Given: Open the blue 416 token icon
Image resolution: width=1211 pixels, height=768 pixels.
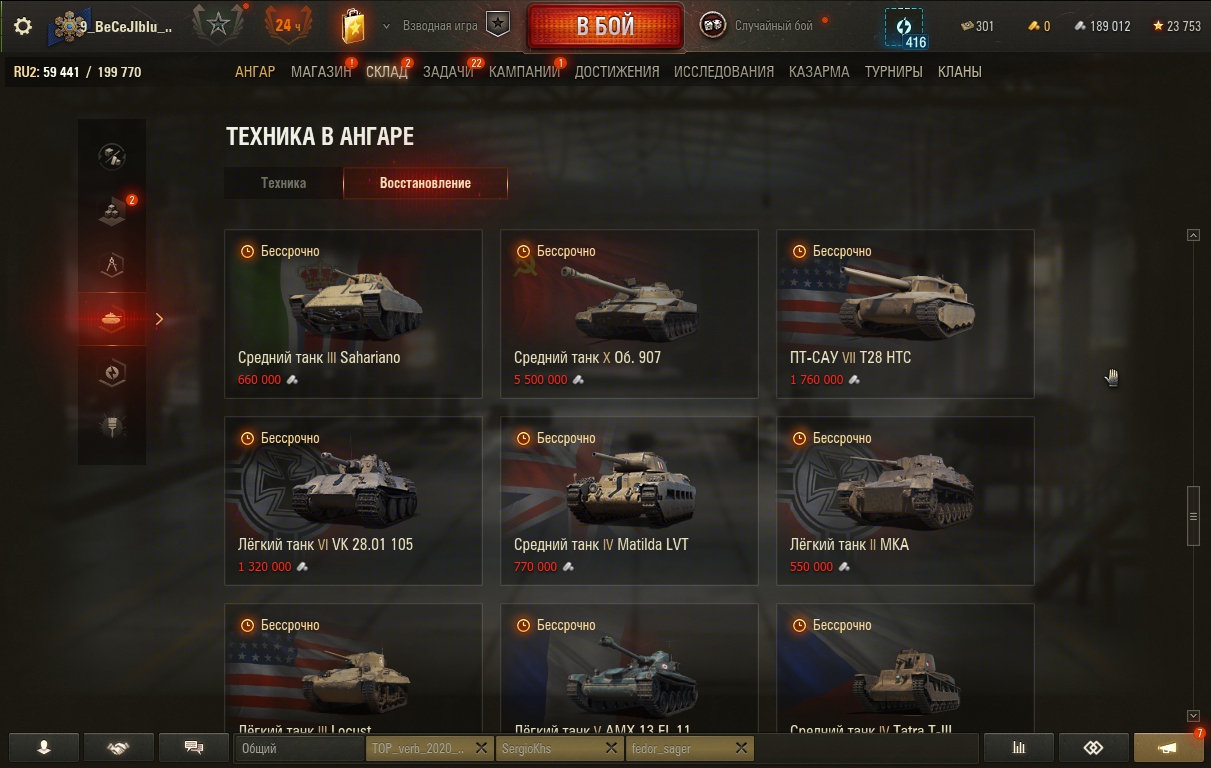Looking at the screenshot, I should (904, 27).
